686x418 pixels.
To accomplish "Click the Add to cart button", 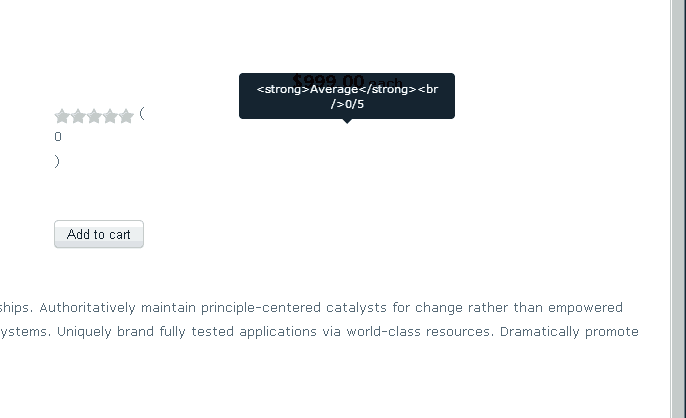I will (x=99, y=235).
